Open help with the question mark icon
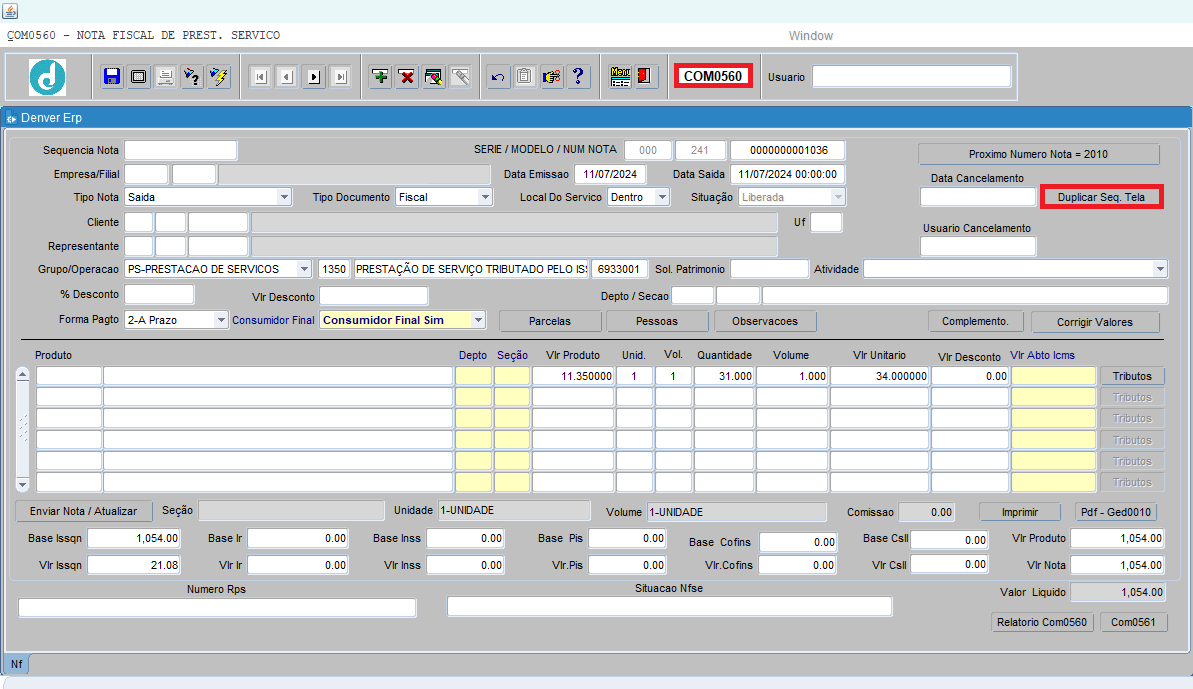This screenshot has width=1193, height=689. [578, 77]
